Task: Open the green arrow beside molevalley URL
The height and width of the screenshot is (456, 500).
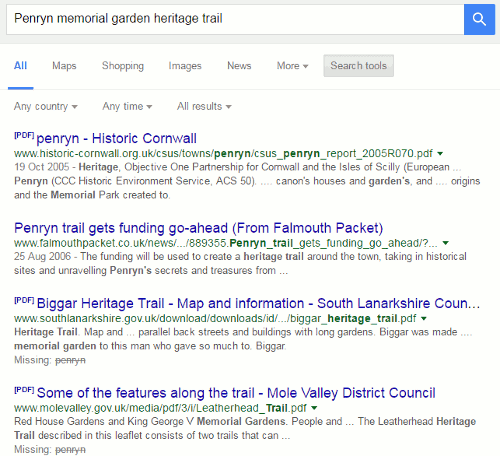Action: 314,408
